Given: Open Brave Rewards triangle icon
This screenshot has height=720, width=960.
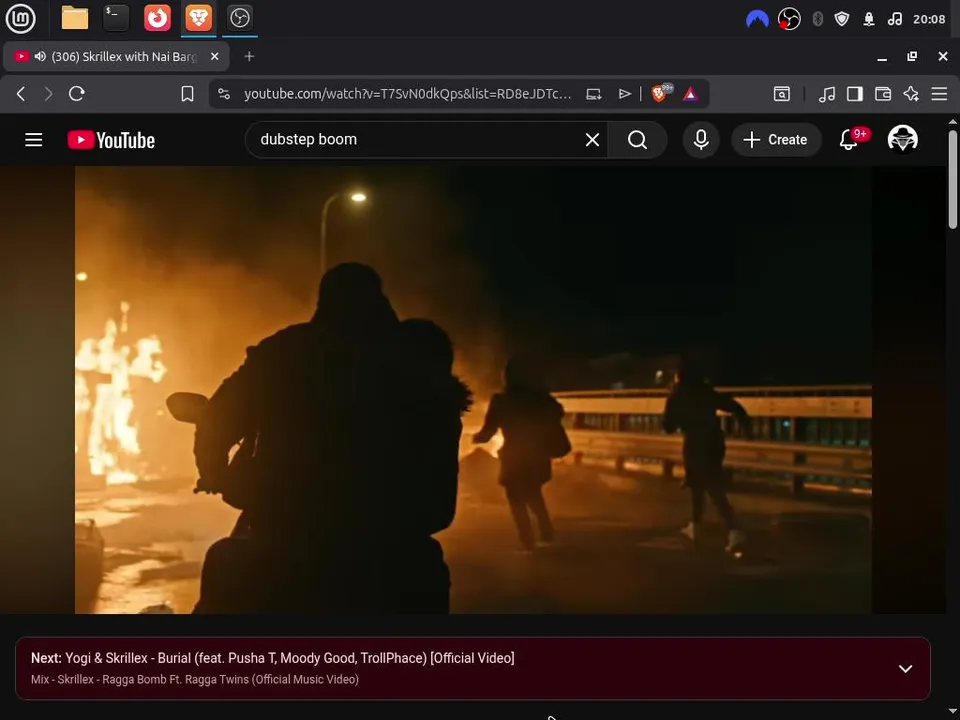Looking at the screenshot, I should tap(690, 94).
